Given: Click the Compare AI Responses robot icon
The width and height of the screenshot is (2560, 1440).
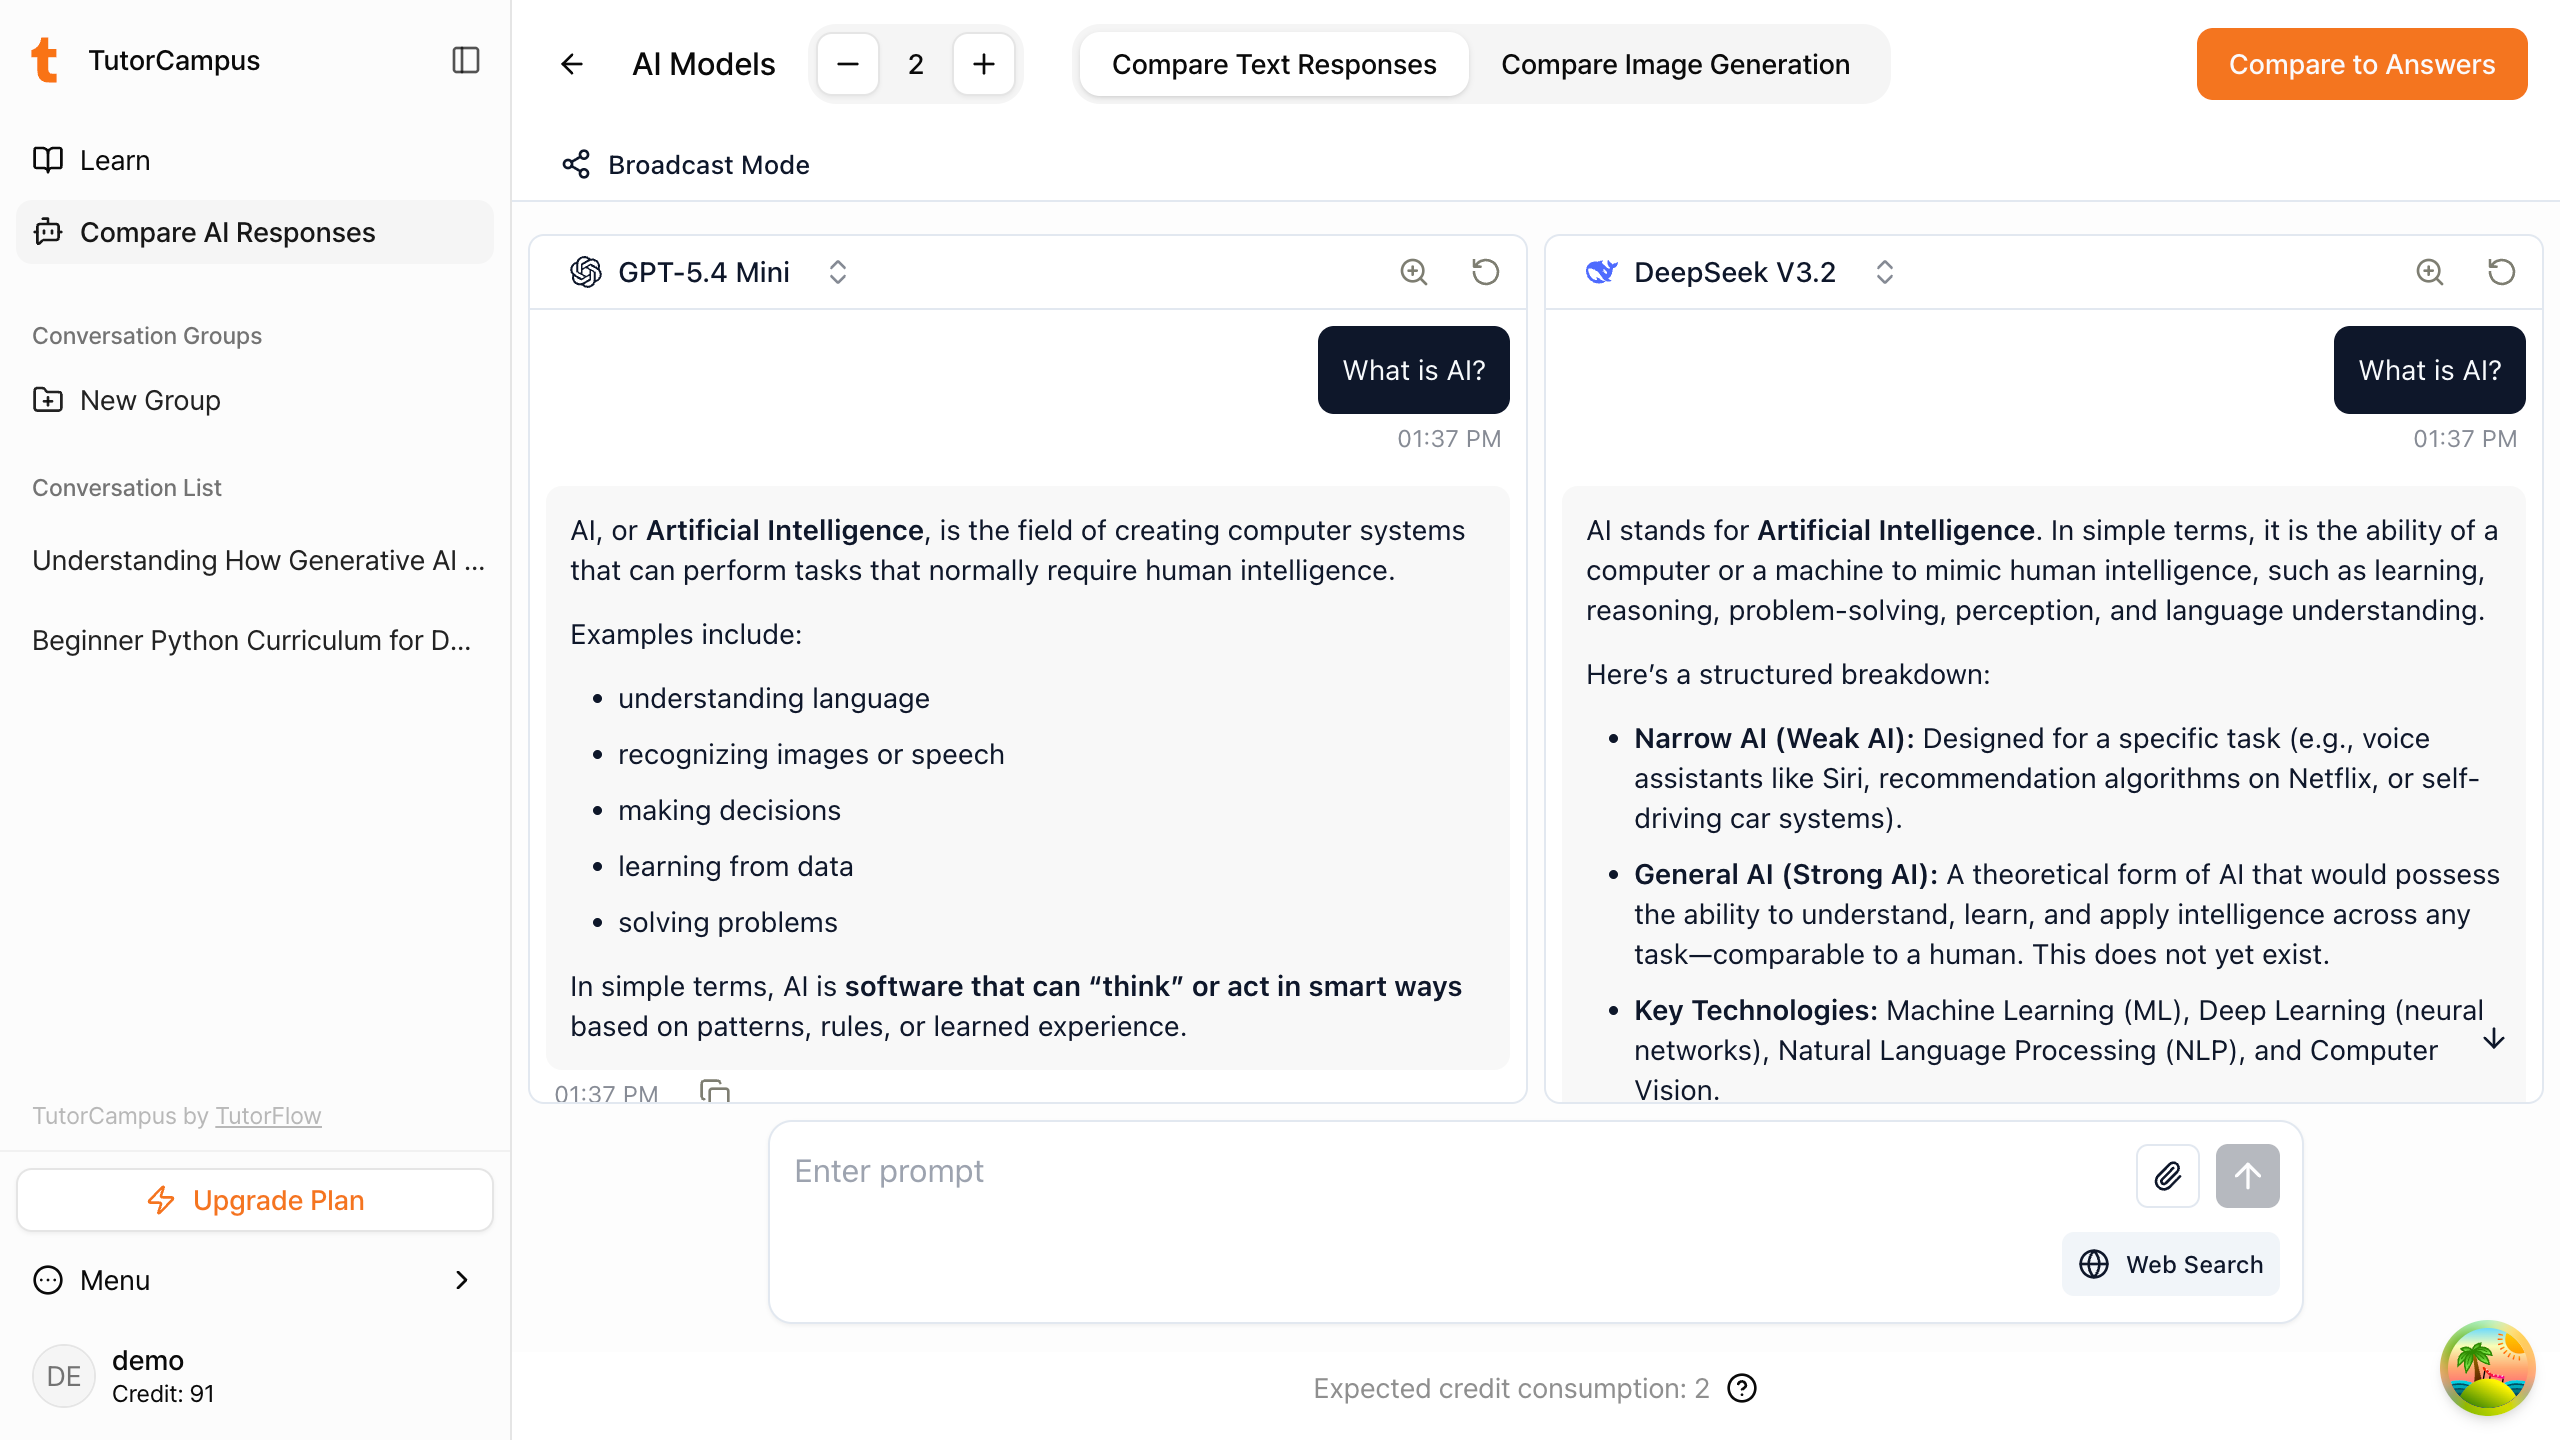Looking at the screenshot, I should [48, 232].
